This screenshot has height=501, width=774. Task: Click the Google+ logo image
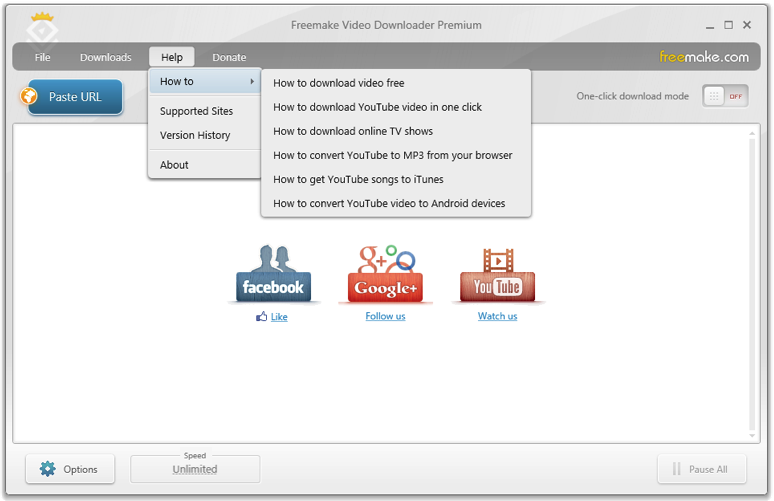(386, 273)
